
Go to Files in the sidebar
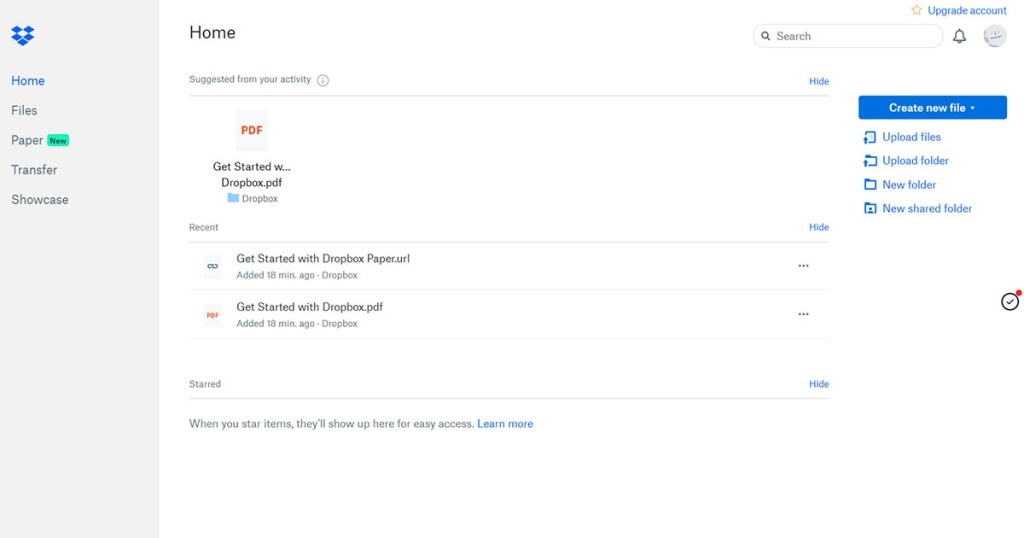coord(24,110)
